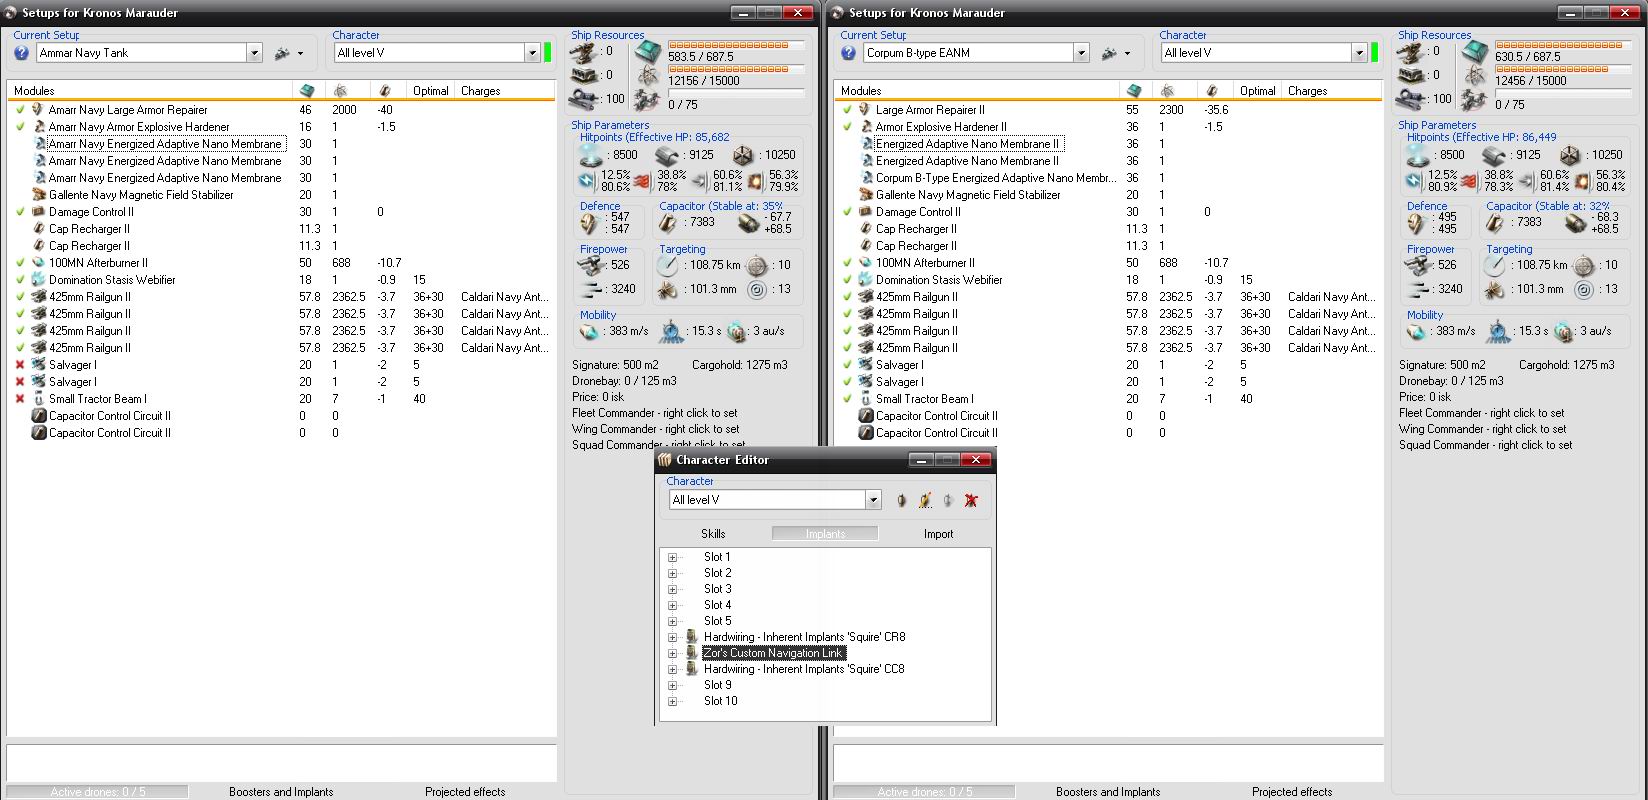1648x800 pixels.
Task: Click the red delete character icon
Action: [971, 500]
